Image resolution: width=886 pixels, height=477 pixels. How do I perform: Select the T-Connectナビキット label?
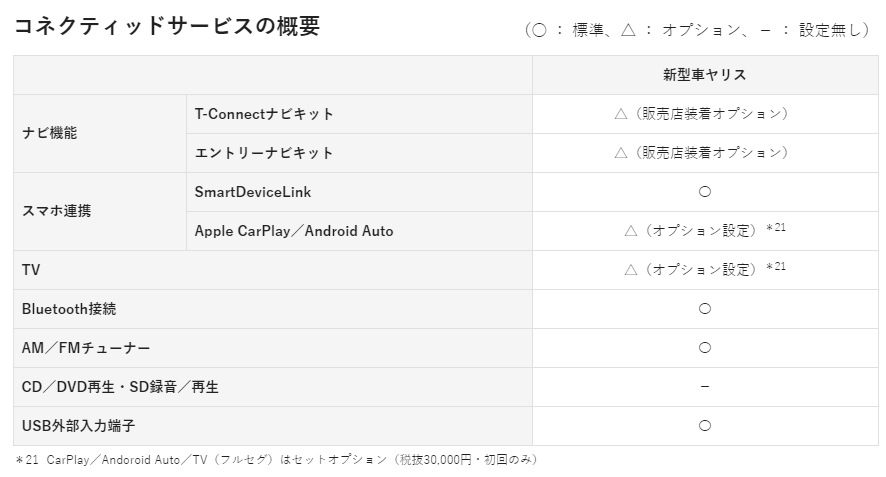tap(264, 114)
